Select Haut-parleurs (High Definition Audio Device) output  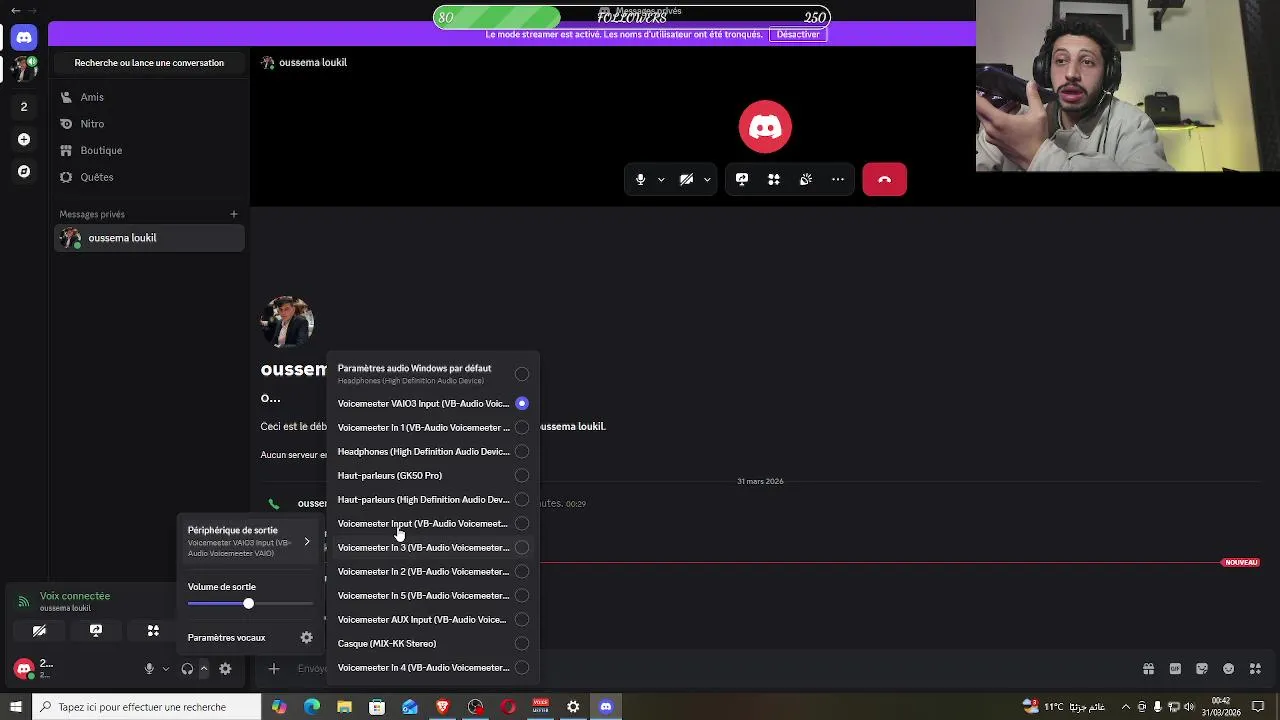click(433, 500)
